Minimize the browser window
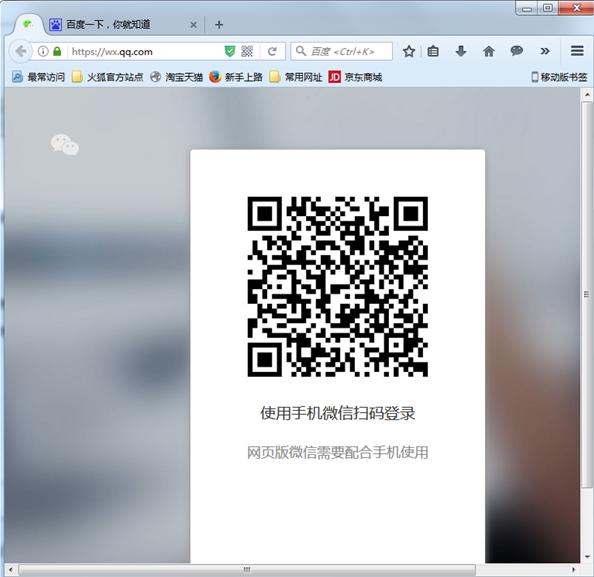Viewport: 594px width, 577px height. tap(527, 8)
